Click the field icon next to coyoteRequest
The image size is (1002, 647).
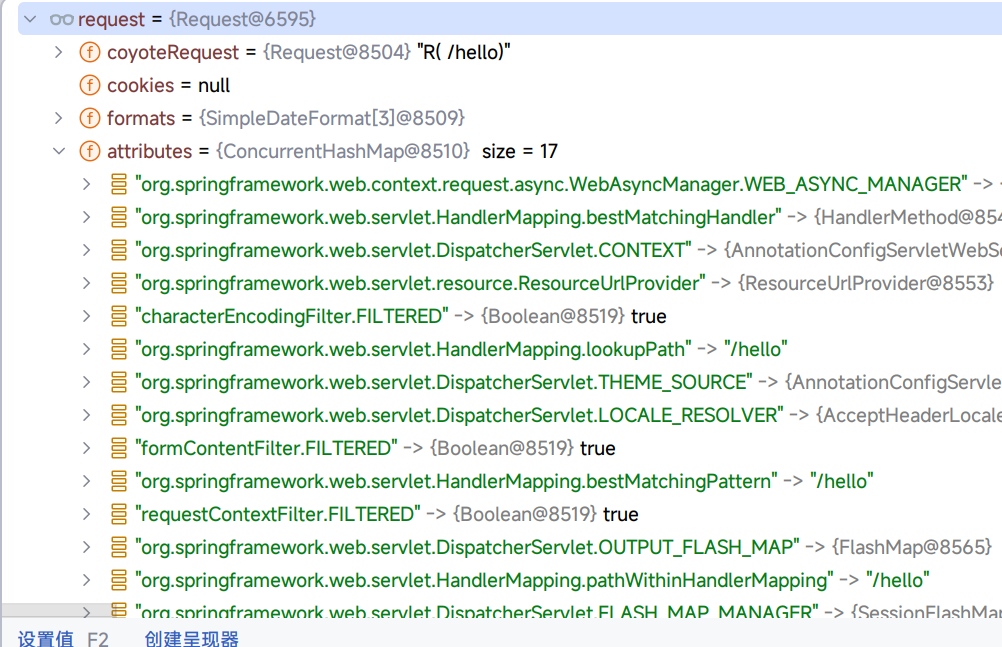coord(90,52)
